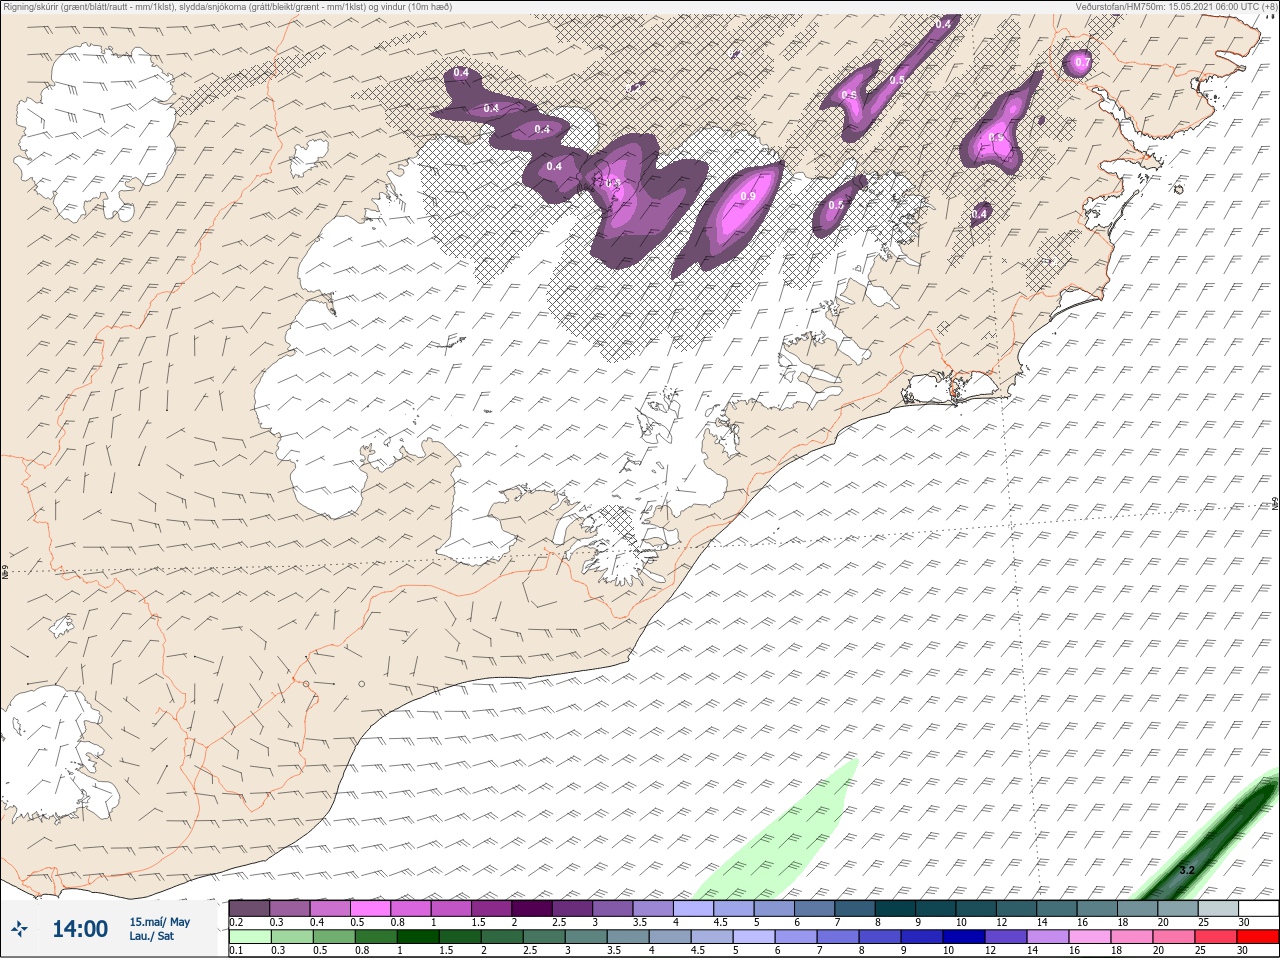Screen dimensions: 1280x958
Task: Select lower legend swatch between 0.1 and 0.3
Action: (249, 937)
